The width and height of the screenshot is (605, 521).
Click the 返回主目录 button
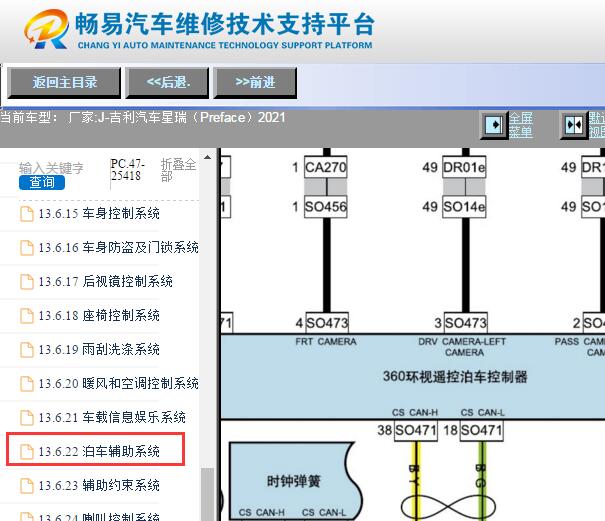coord(64,82)
